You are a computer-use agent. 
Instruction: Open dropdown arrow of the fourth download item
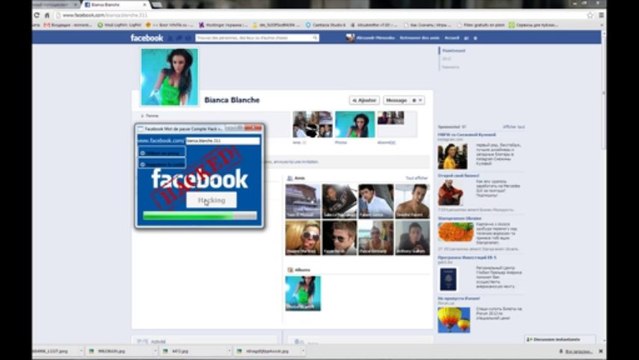click(302, 351)
